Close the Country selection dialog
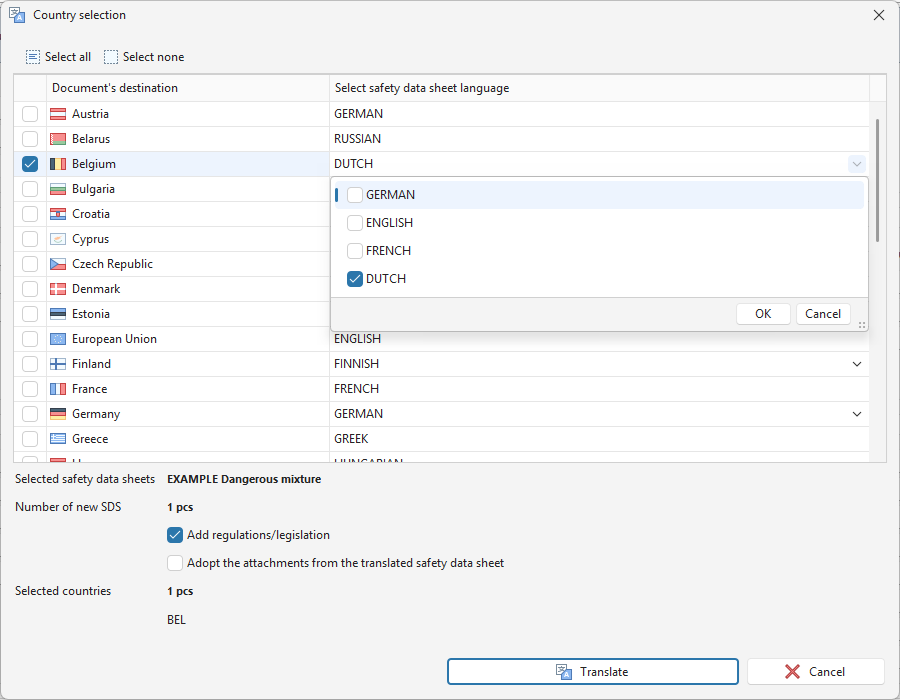 (879, 15)
